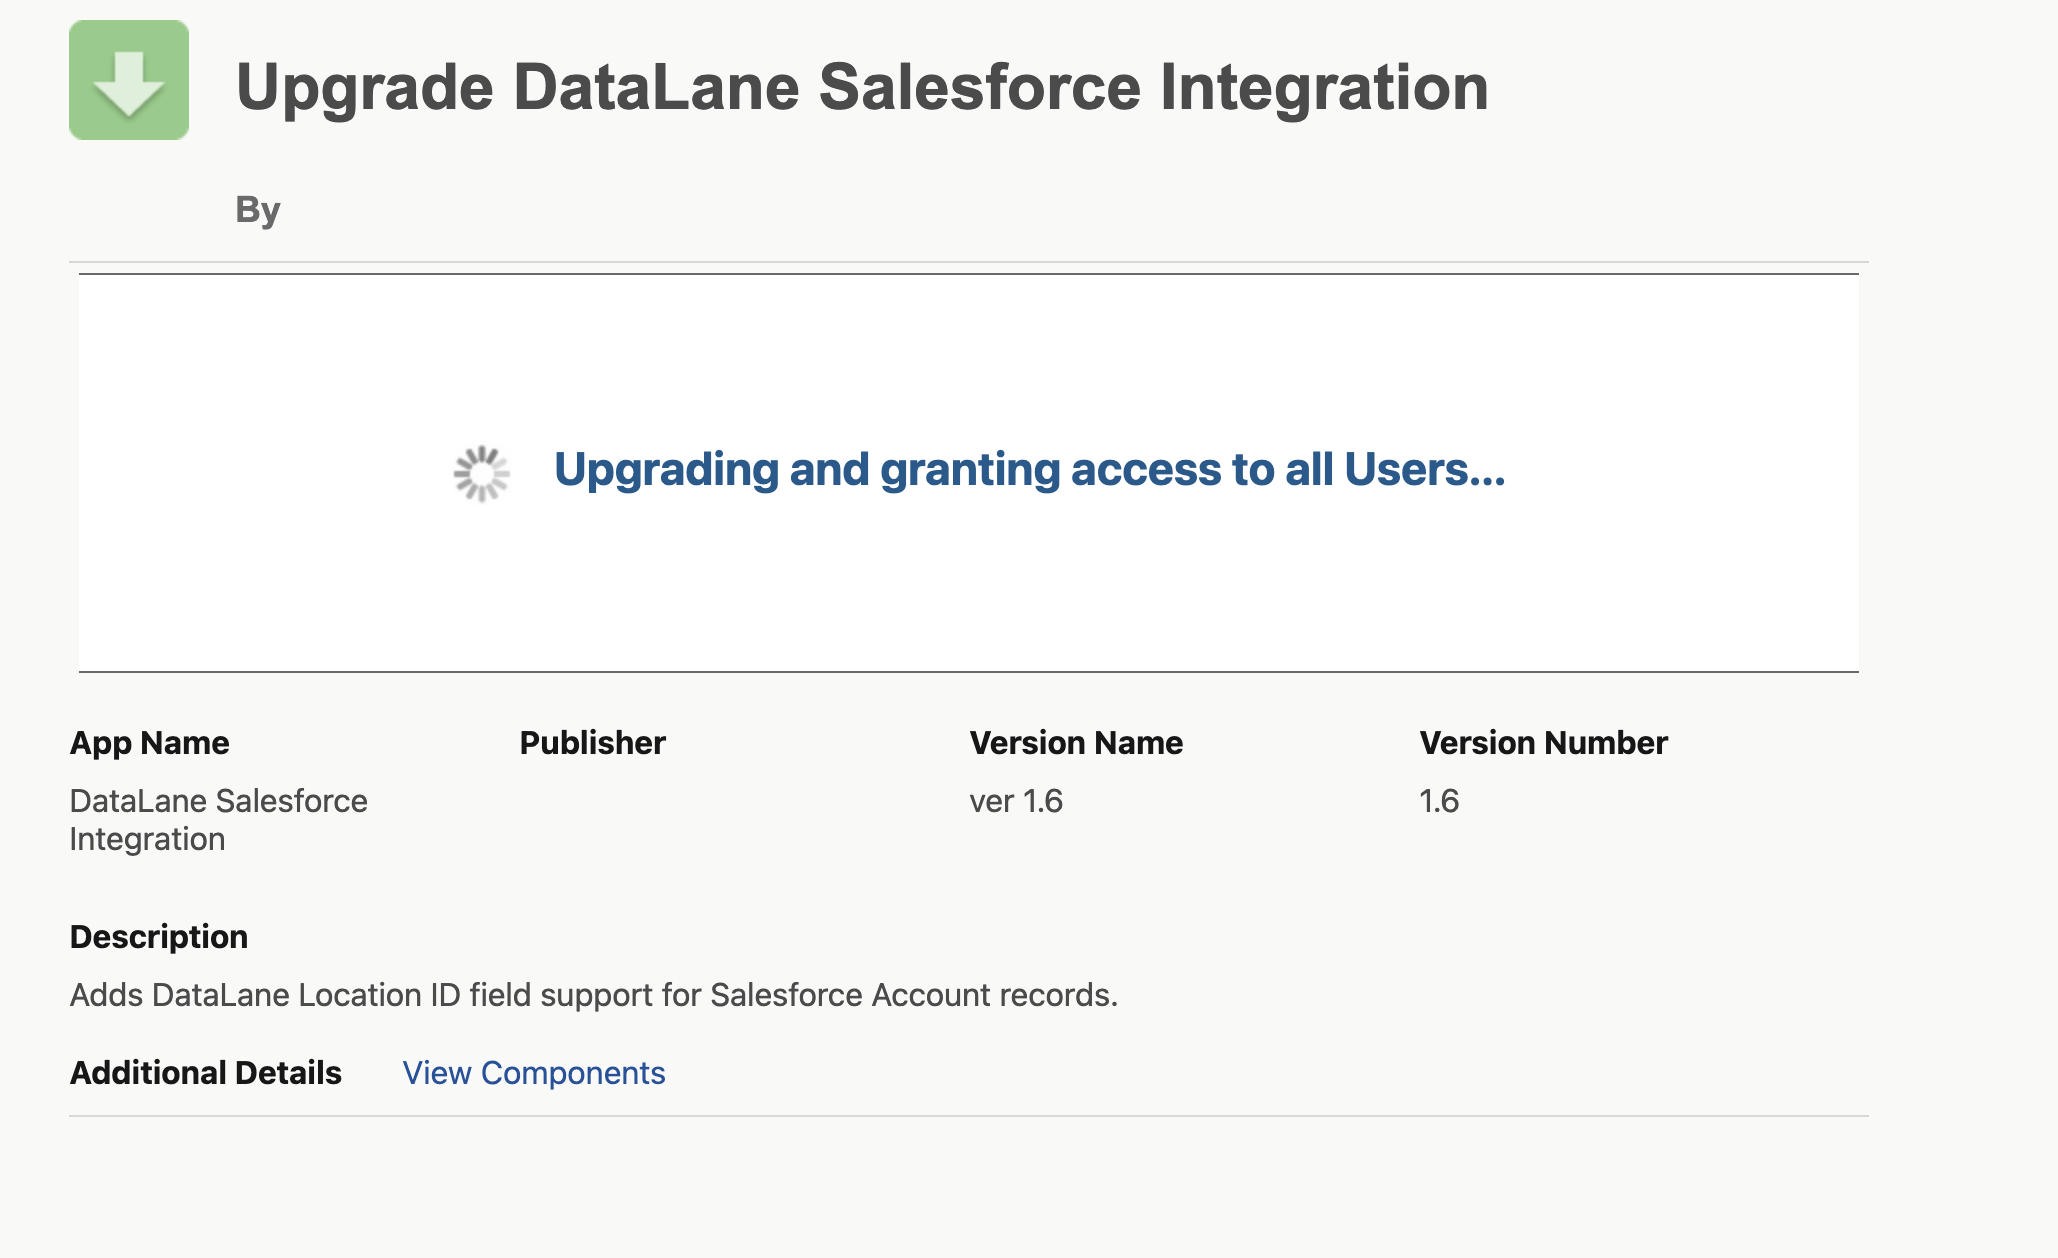This screenshot has width=2058, height=1258.
Task: Click the 'Additional Details' label
Action: 206,1073
